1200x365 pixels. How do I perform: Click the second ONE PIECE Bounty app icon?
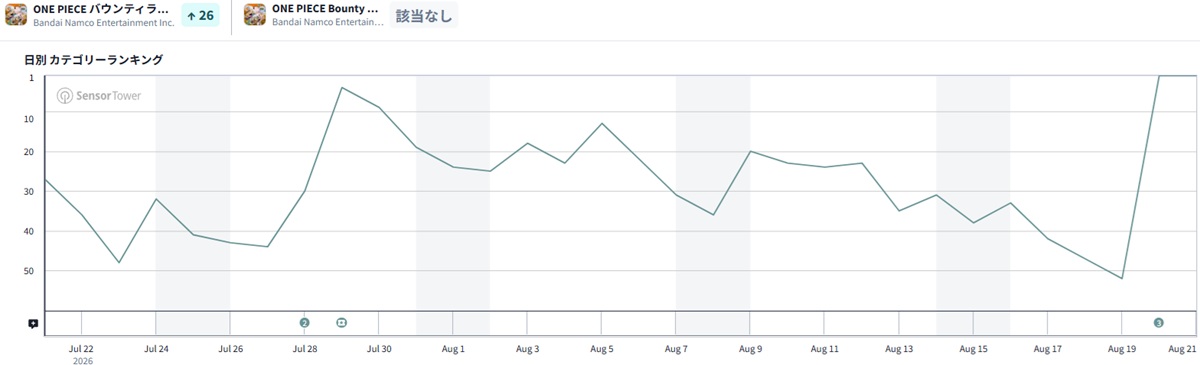click(x=255, y=15)
